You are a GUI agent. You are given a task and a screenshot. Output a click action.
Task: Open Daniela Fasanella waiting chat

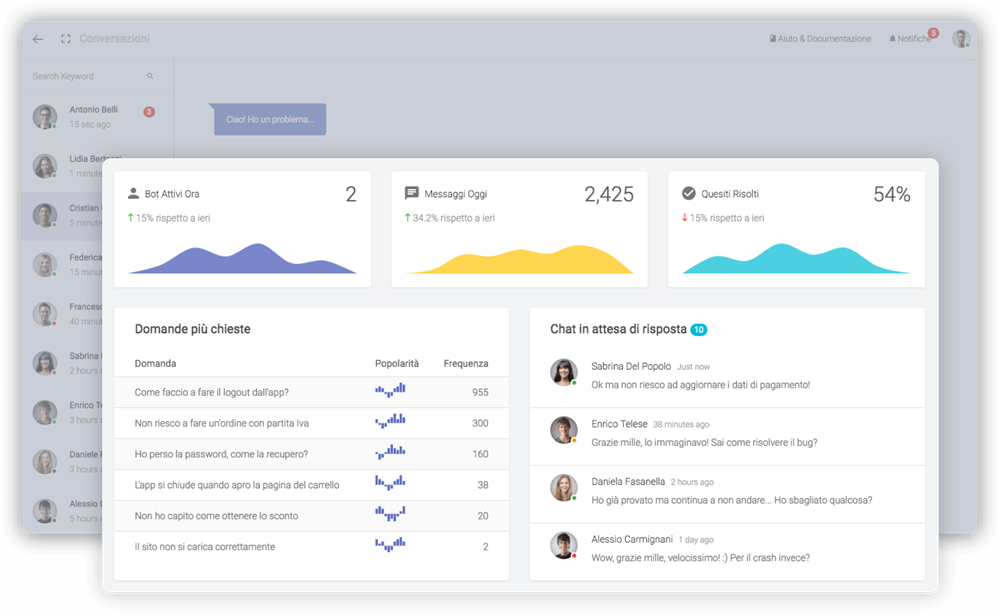click(727, 494)
